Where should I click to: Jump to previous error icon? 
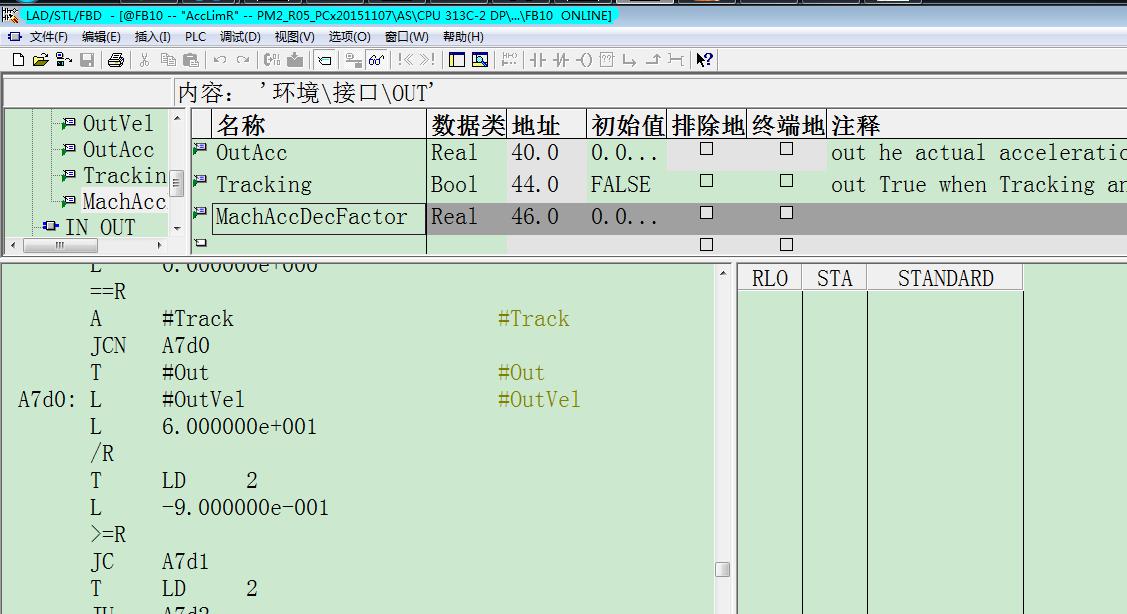click(x=406, y=60)
